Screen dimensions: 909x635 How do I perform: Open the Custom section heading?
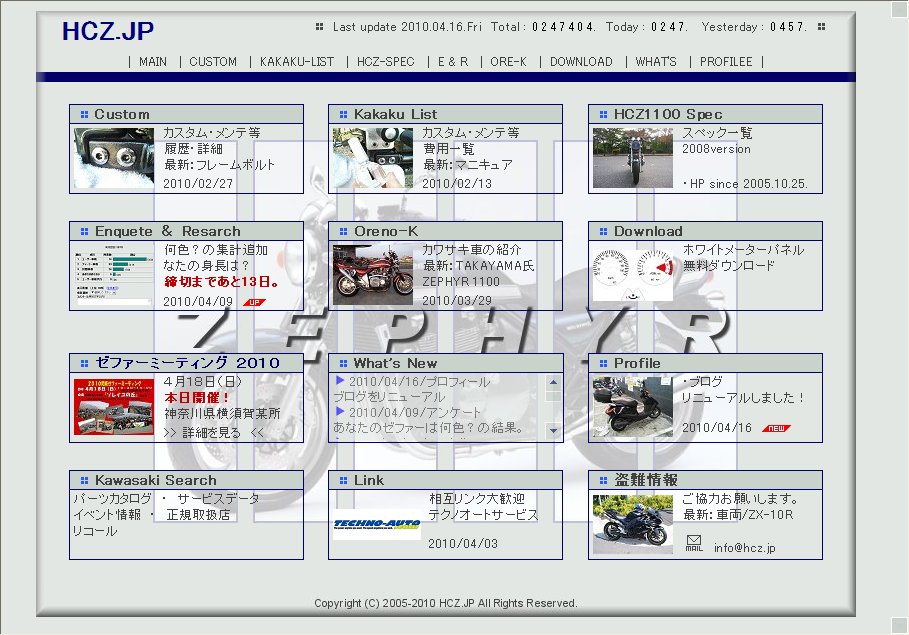coord(122,114)
